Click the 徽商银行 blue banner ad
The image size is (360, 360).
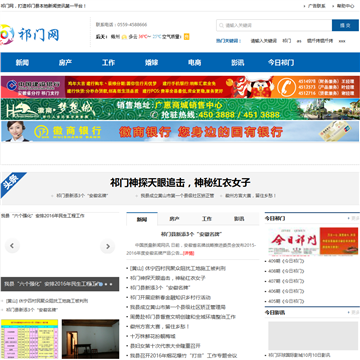(180, 131)
